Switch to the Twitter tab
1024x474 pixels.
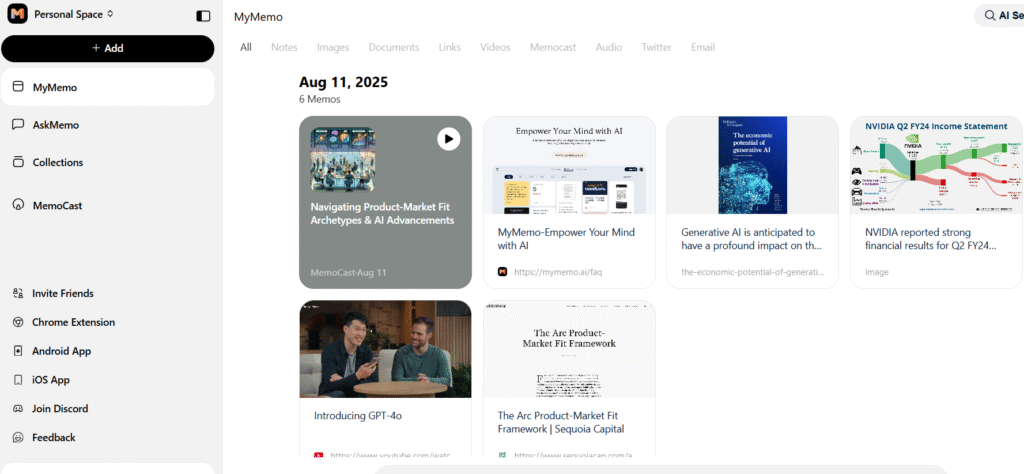(656, 47)
